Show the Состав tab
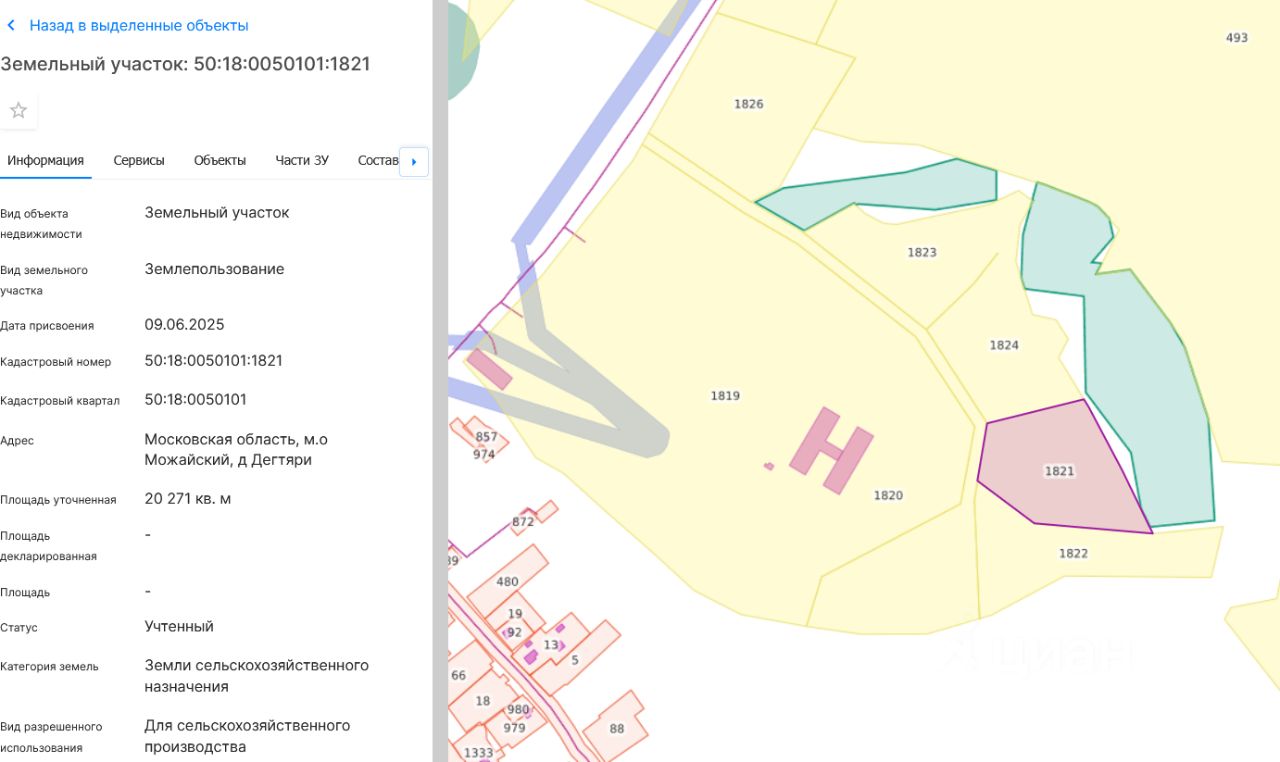 (x=377, y=161)
